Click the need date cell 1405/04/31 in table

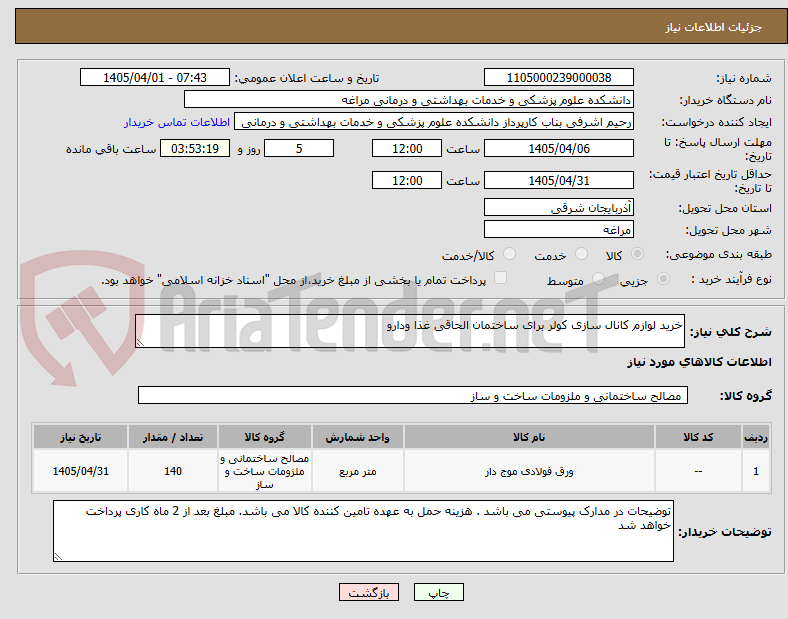80,471
